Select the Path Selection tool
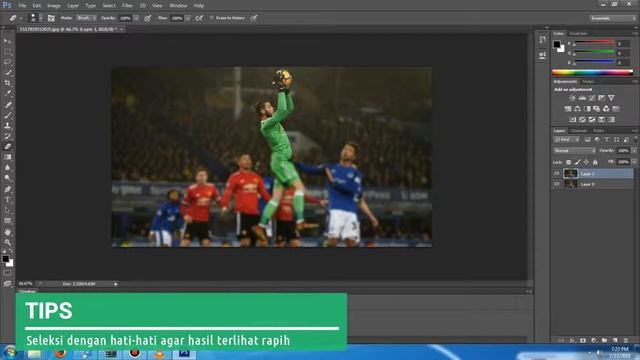This screenshot has height=360, width=640. tap(7, 211)
